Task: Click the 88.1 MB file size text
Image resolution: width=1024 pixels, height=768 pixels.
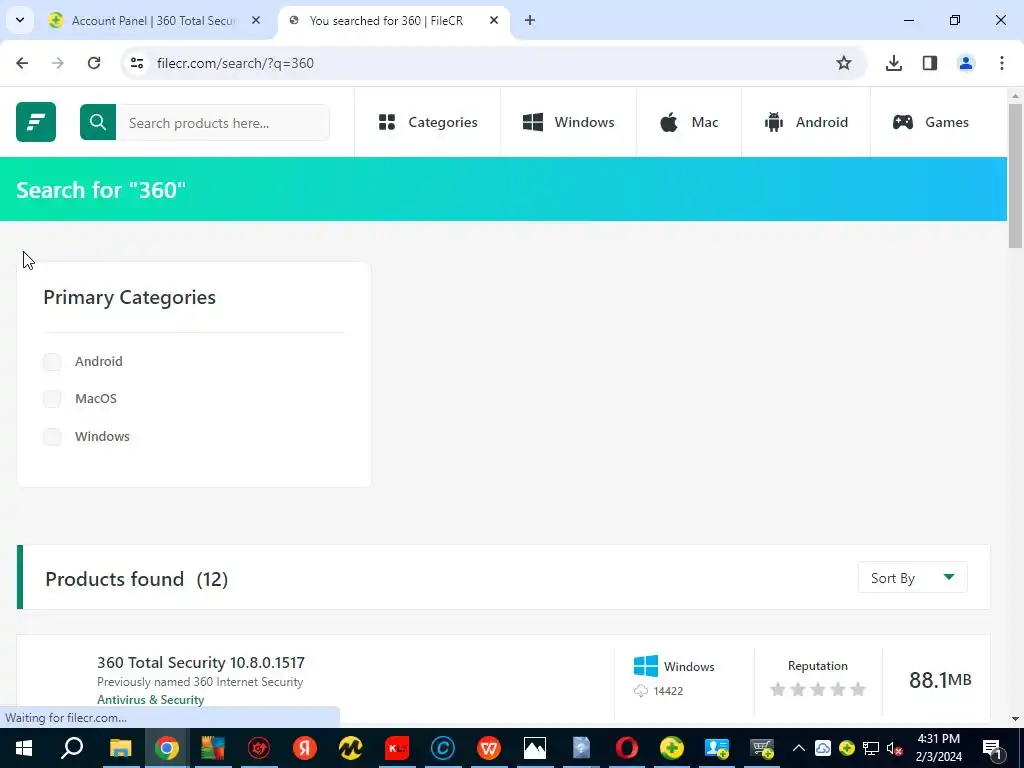Action: [x=940, y=680]
